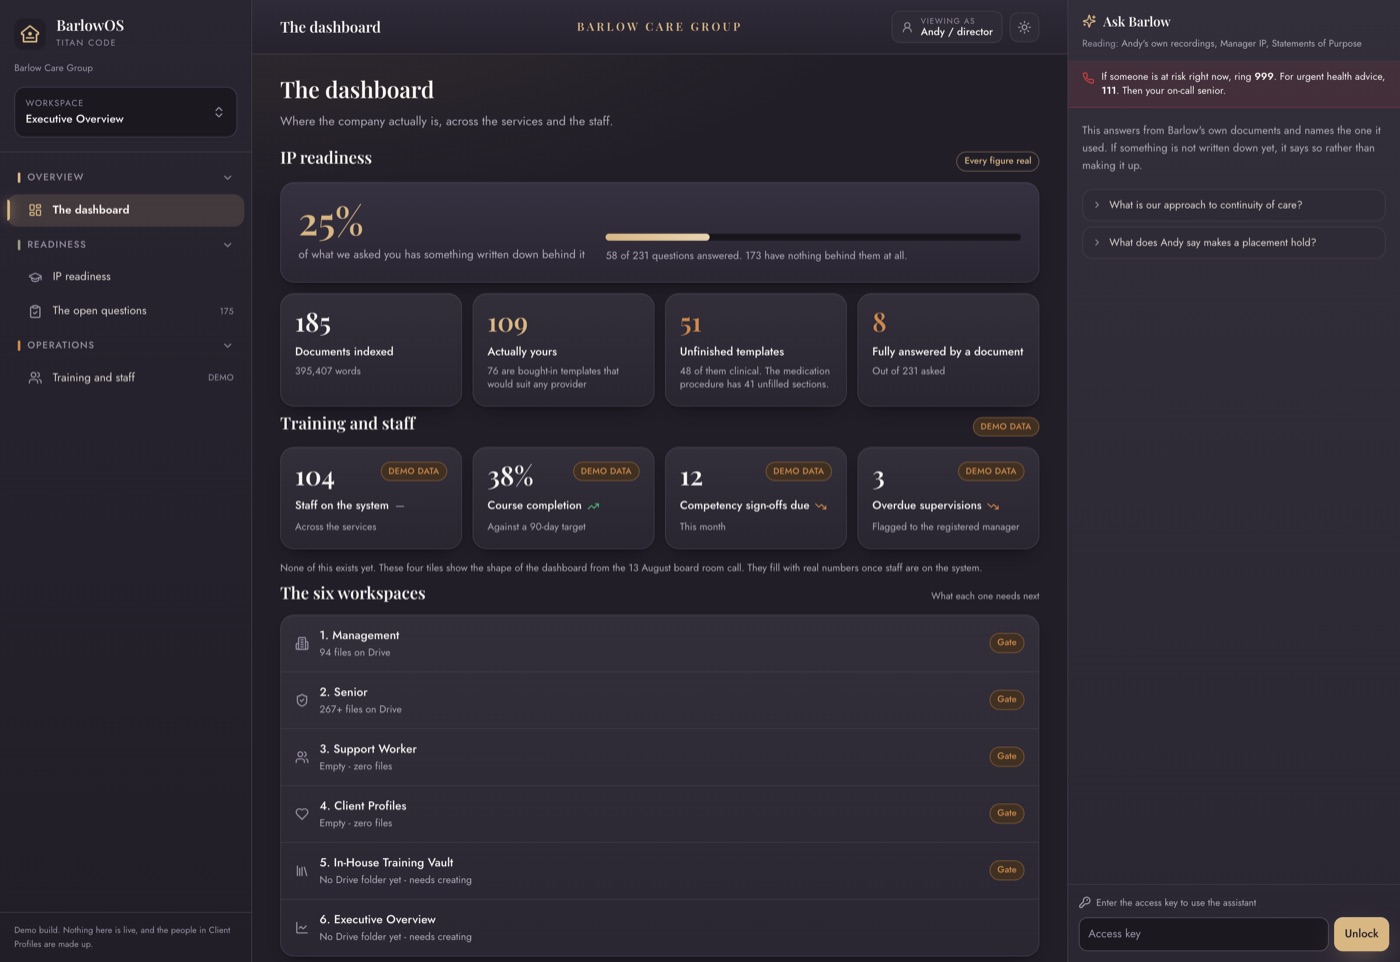This screenshot has height=962, width=1400.
Task: Click the graduation cap IP readiness icon
Action: pyautogui.click(x=35, y=277)
